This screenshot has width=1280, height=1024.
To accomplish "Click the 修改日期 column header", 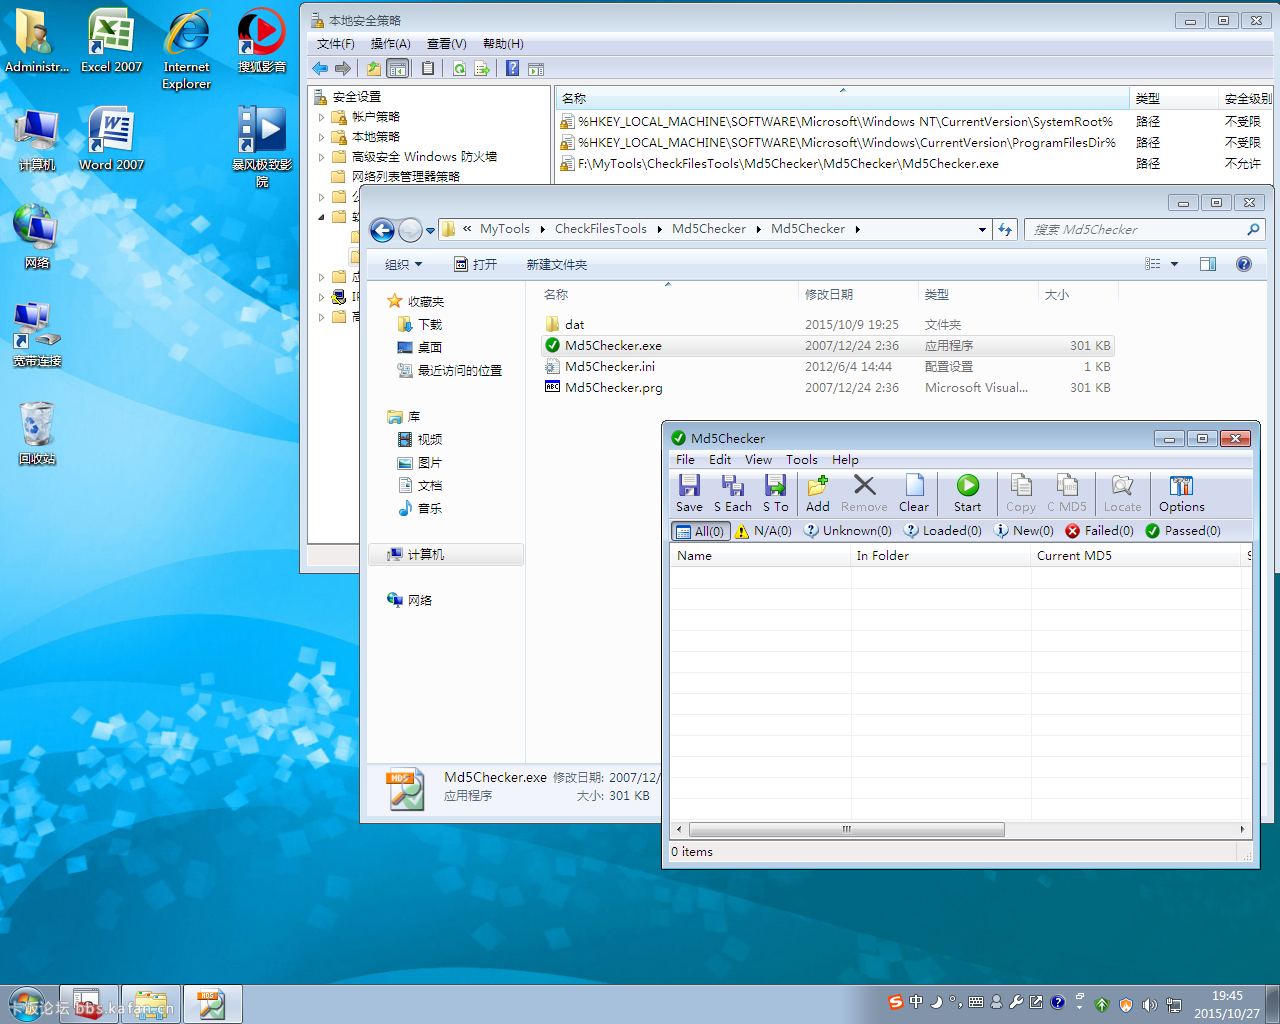I will [x=857, y=294].
